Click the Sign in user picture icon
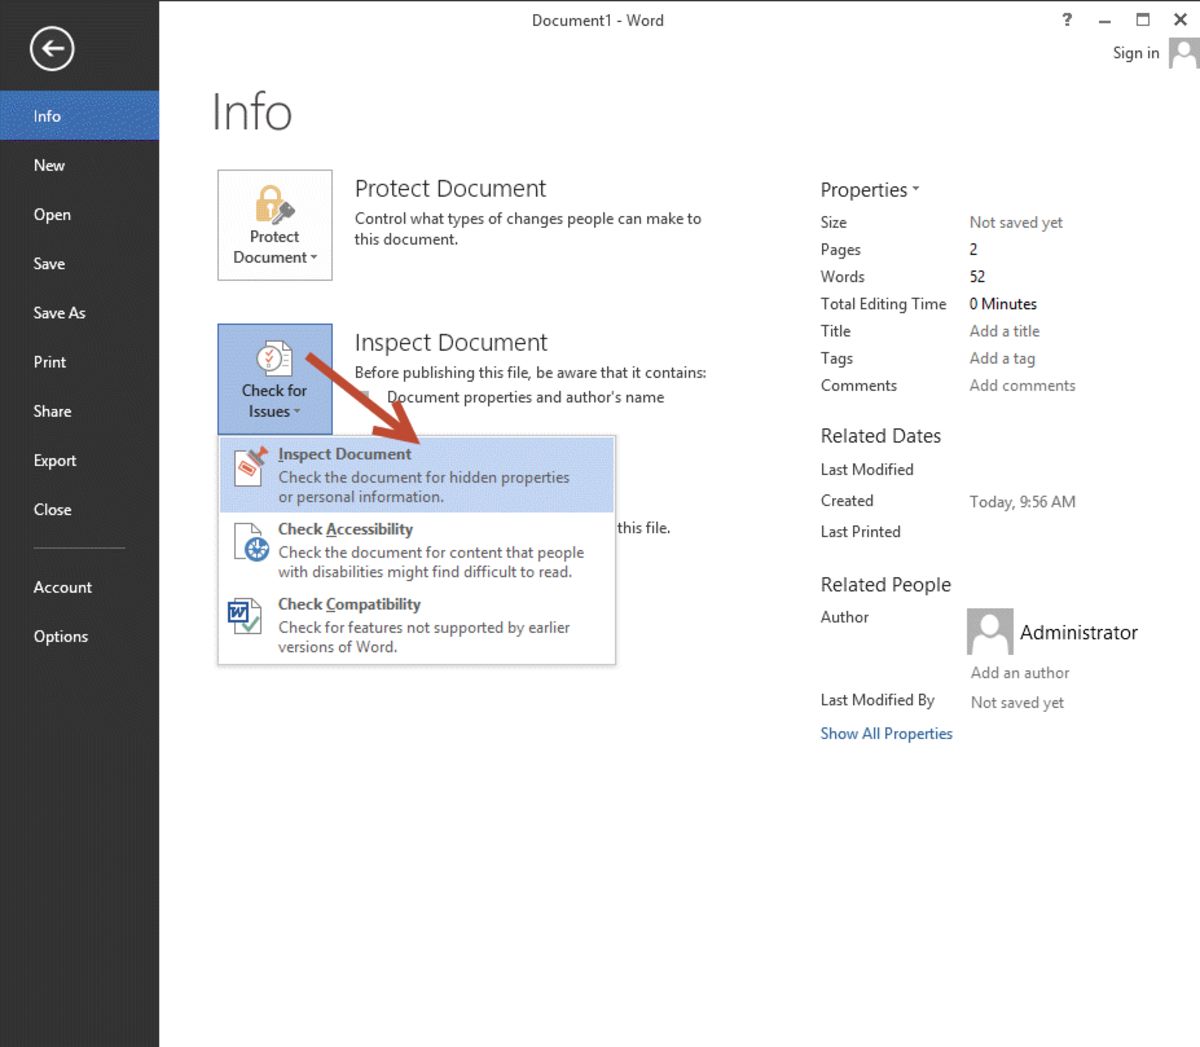1200x1047 pixels. [1184, 53]
